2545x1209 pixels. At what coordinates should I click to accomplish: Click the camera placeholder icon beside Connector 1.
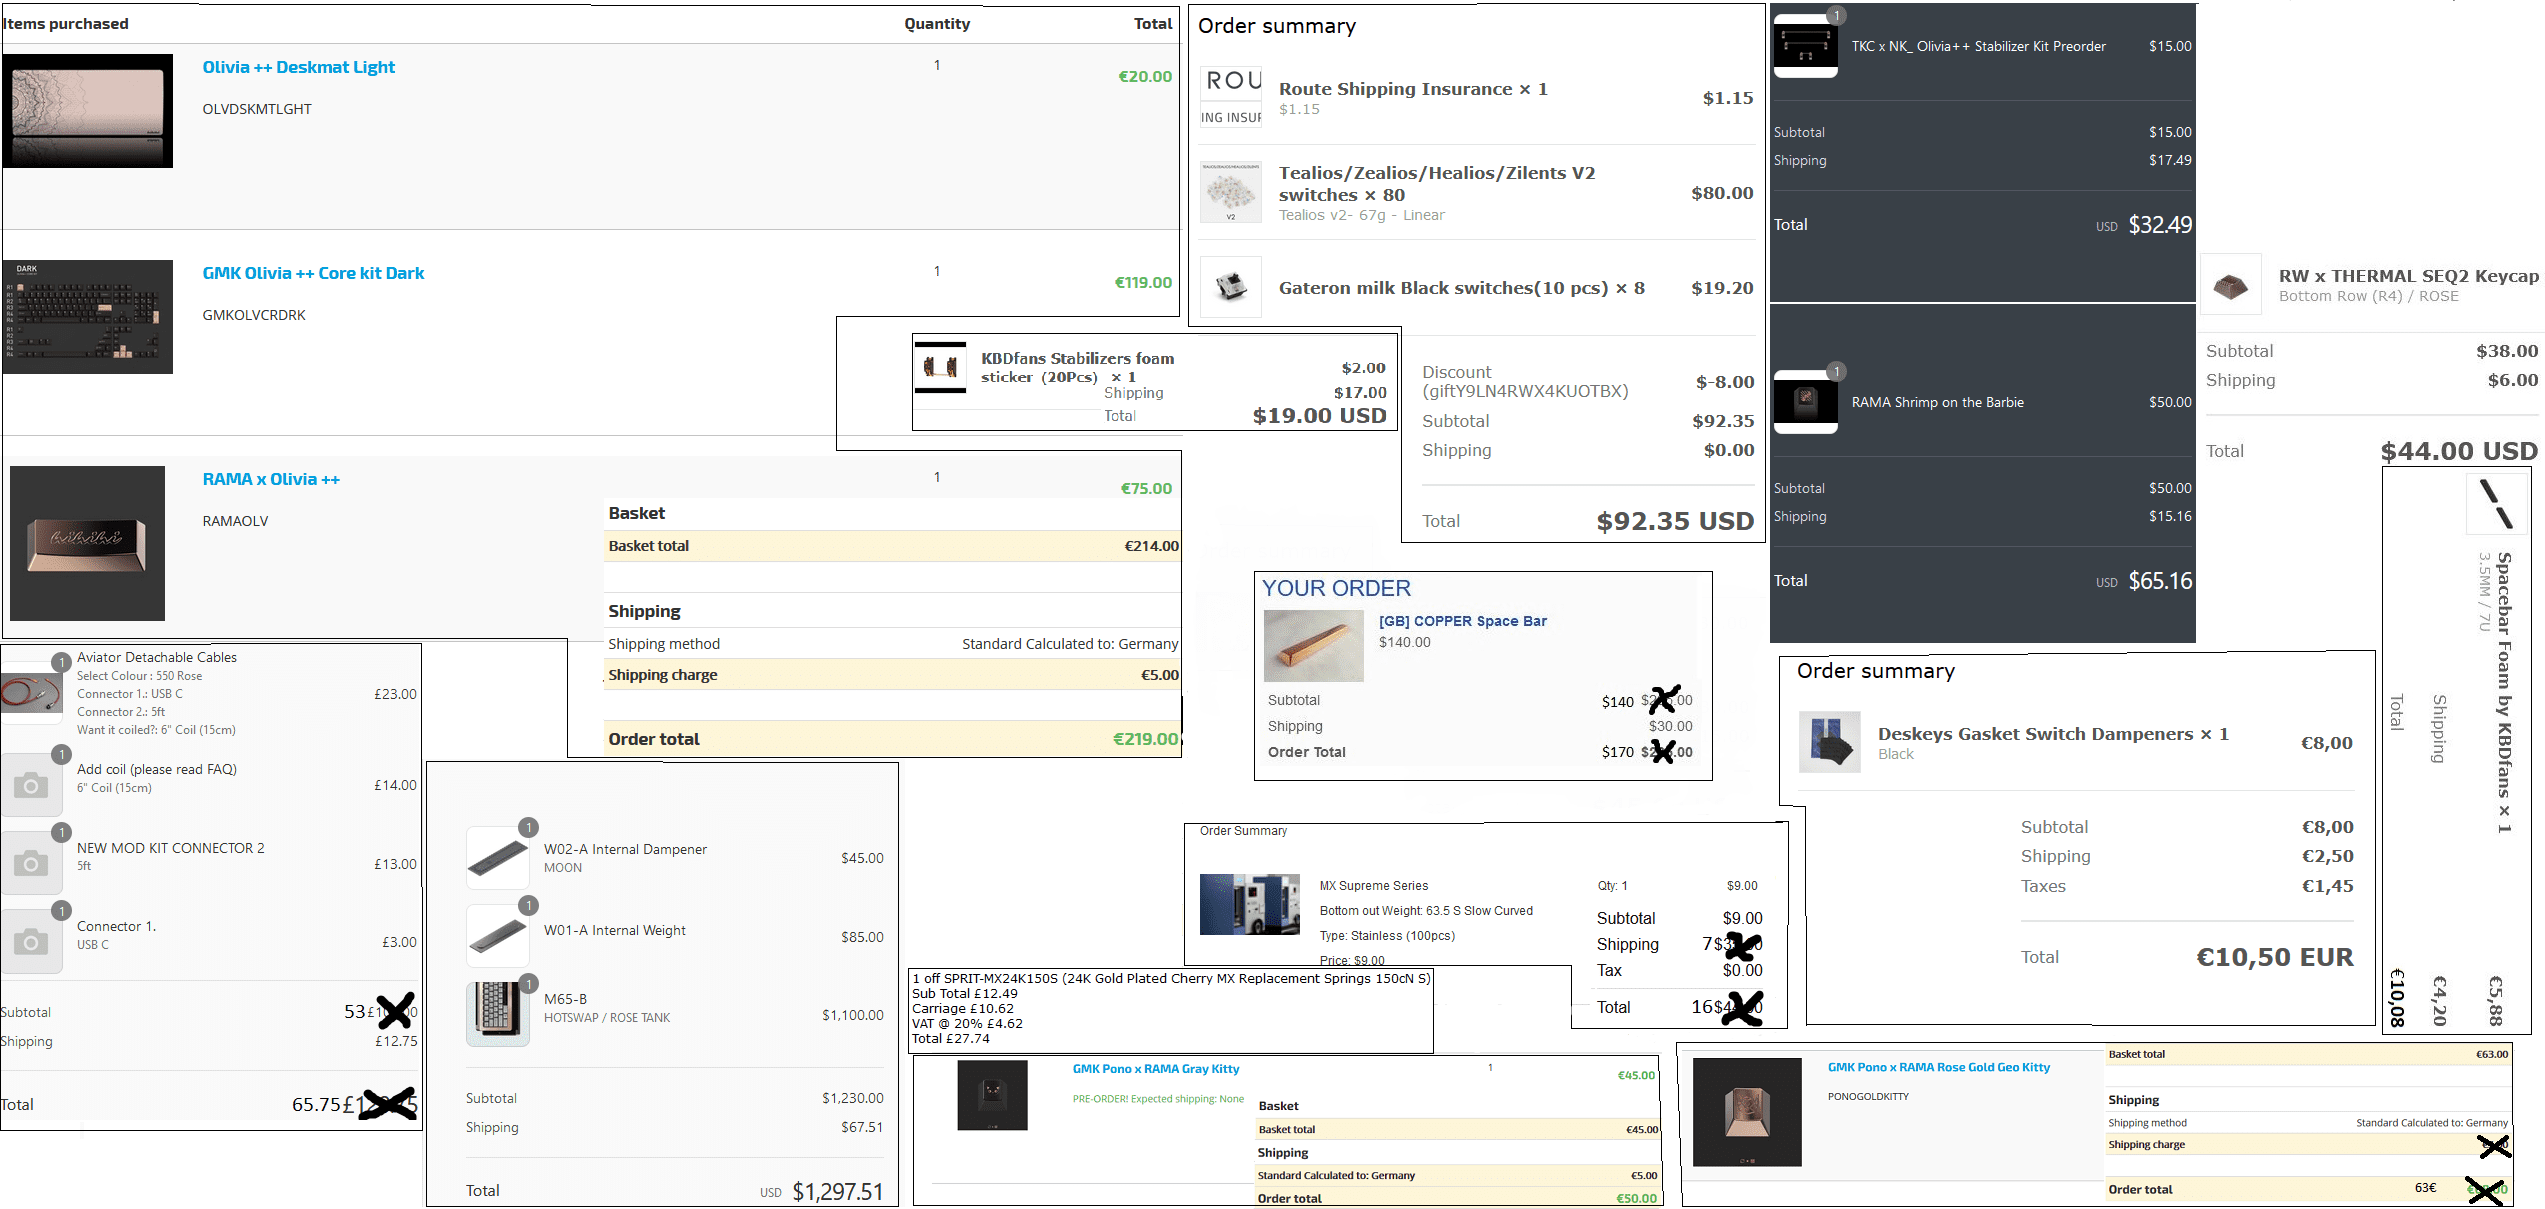[31, 941]
